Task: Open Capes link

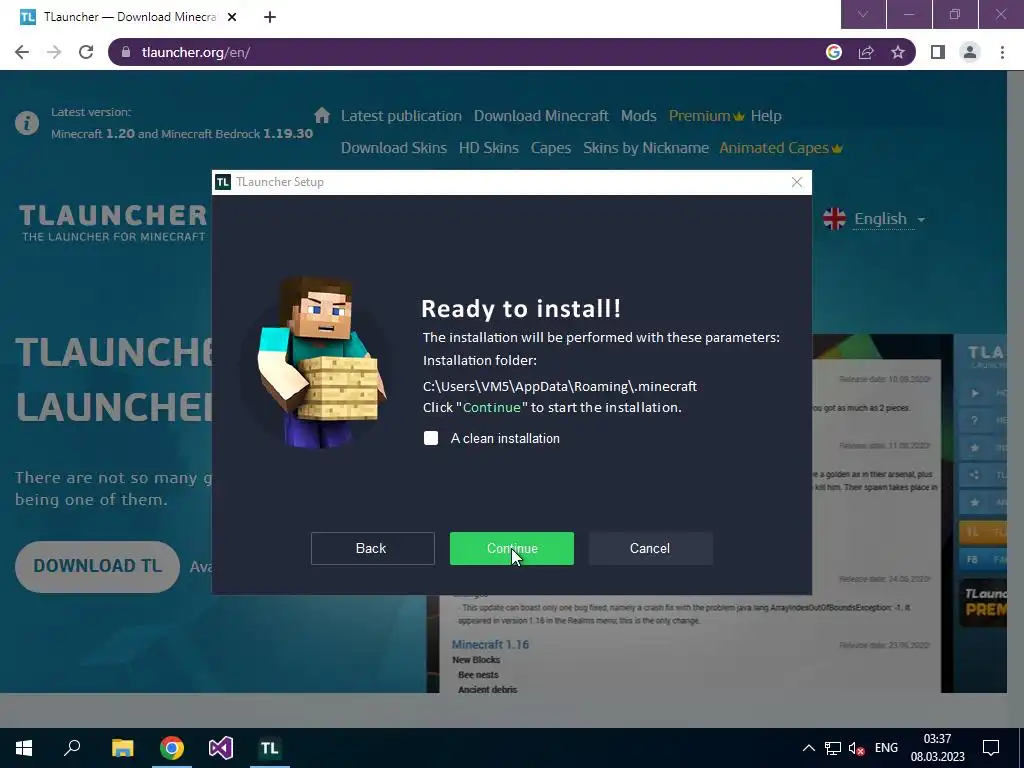Action: pos(551,148)
